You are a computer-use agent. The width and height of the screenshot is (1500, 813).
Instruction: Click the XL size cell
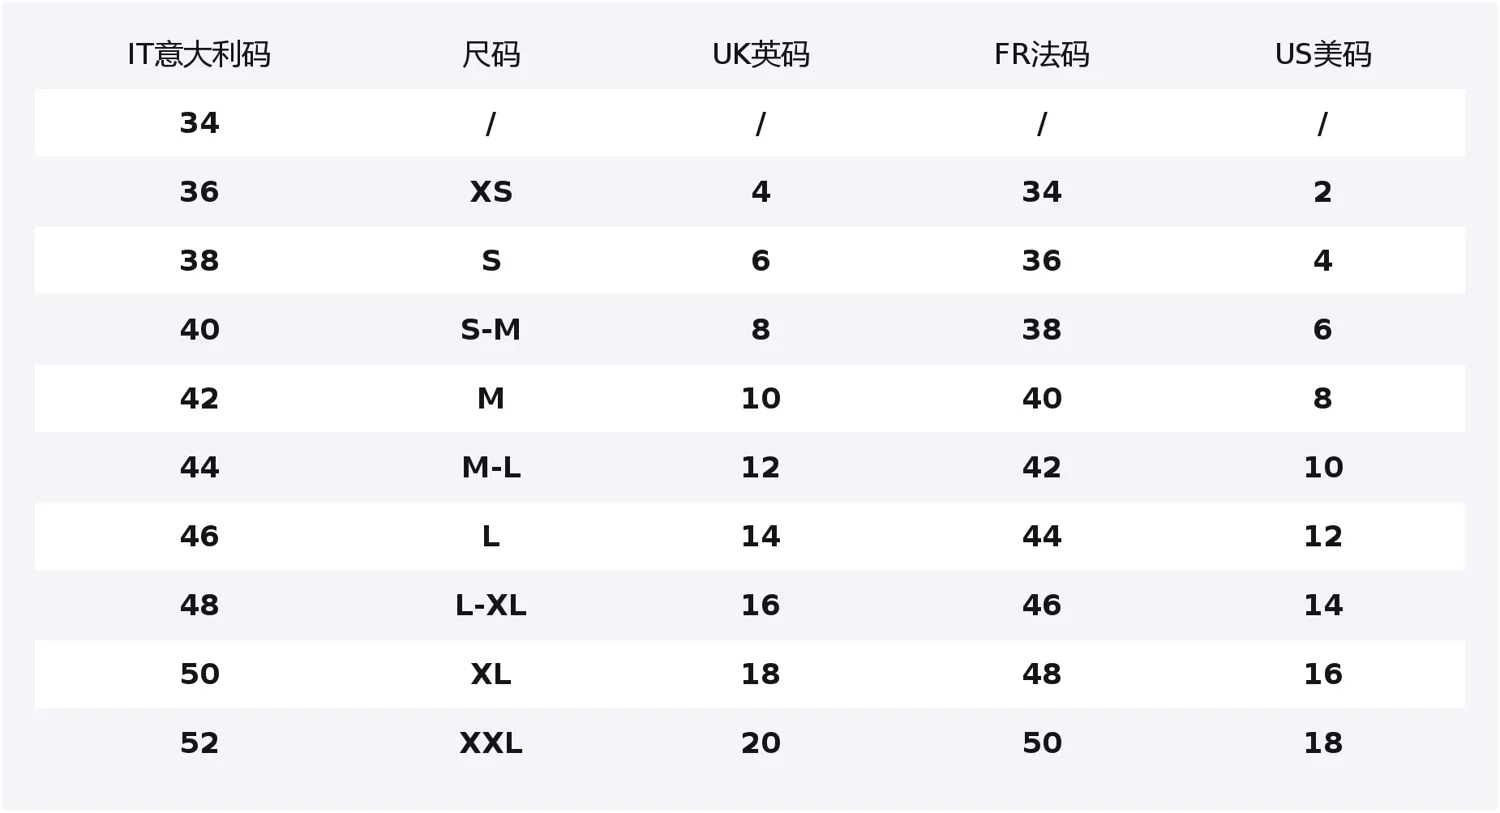tap(491, 674)
